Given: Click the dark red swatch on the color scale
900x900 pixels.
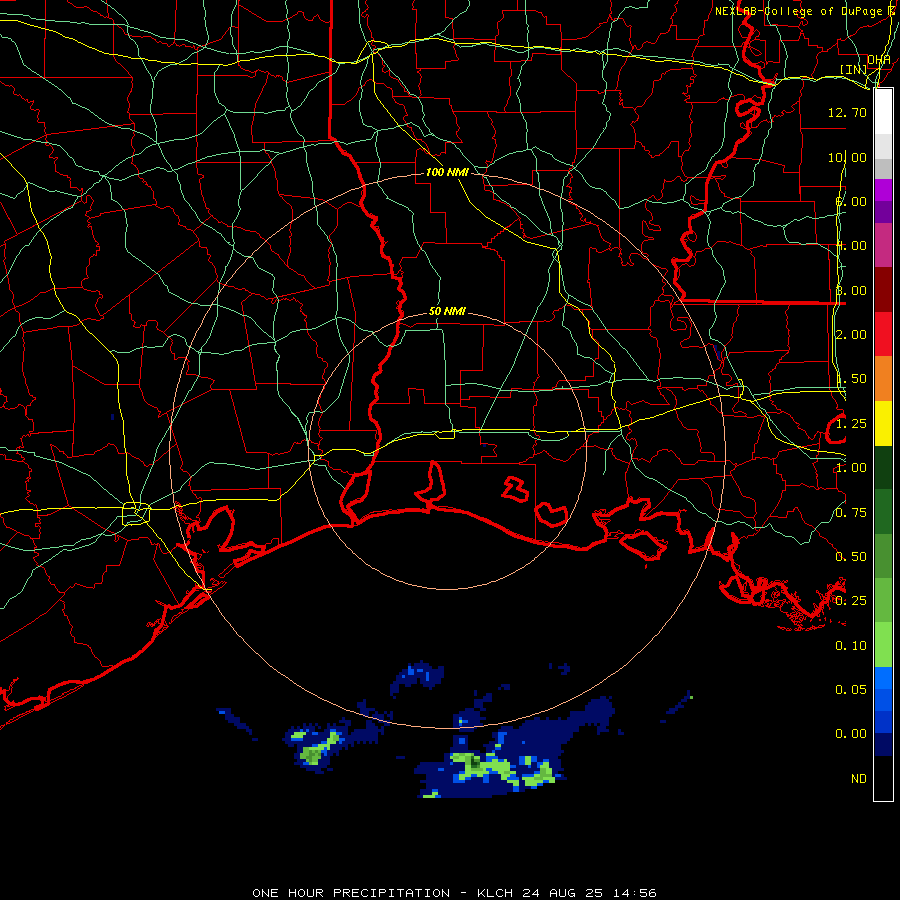Looking at the screenshot, I should (x=883, y=290).
